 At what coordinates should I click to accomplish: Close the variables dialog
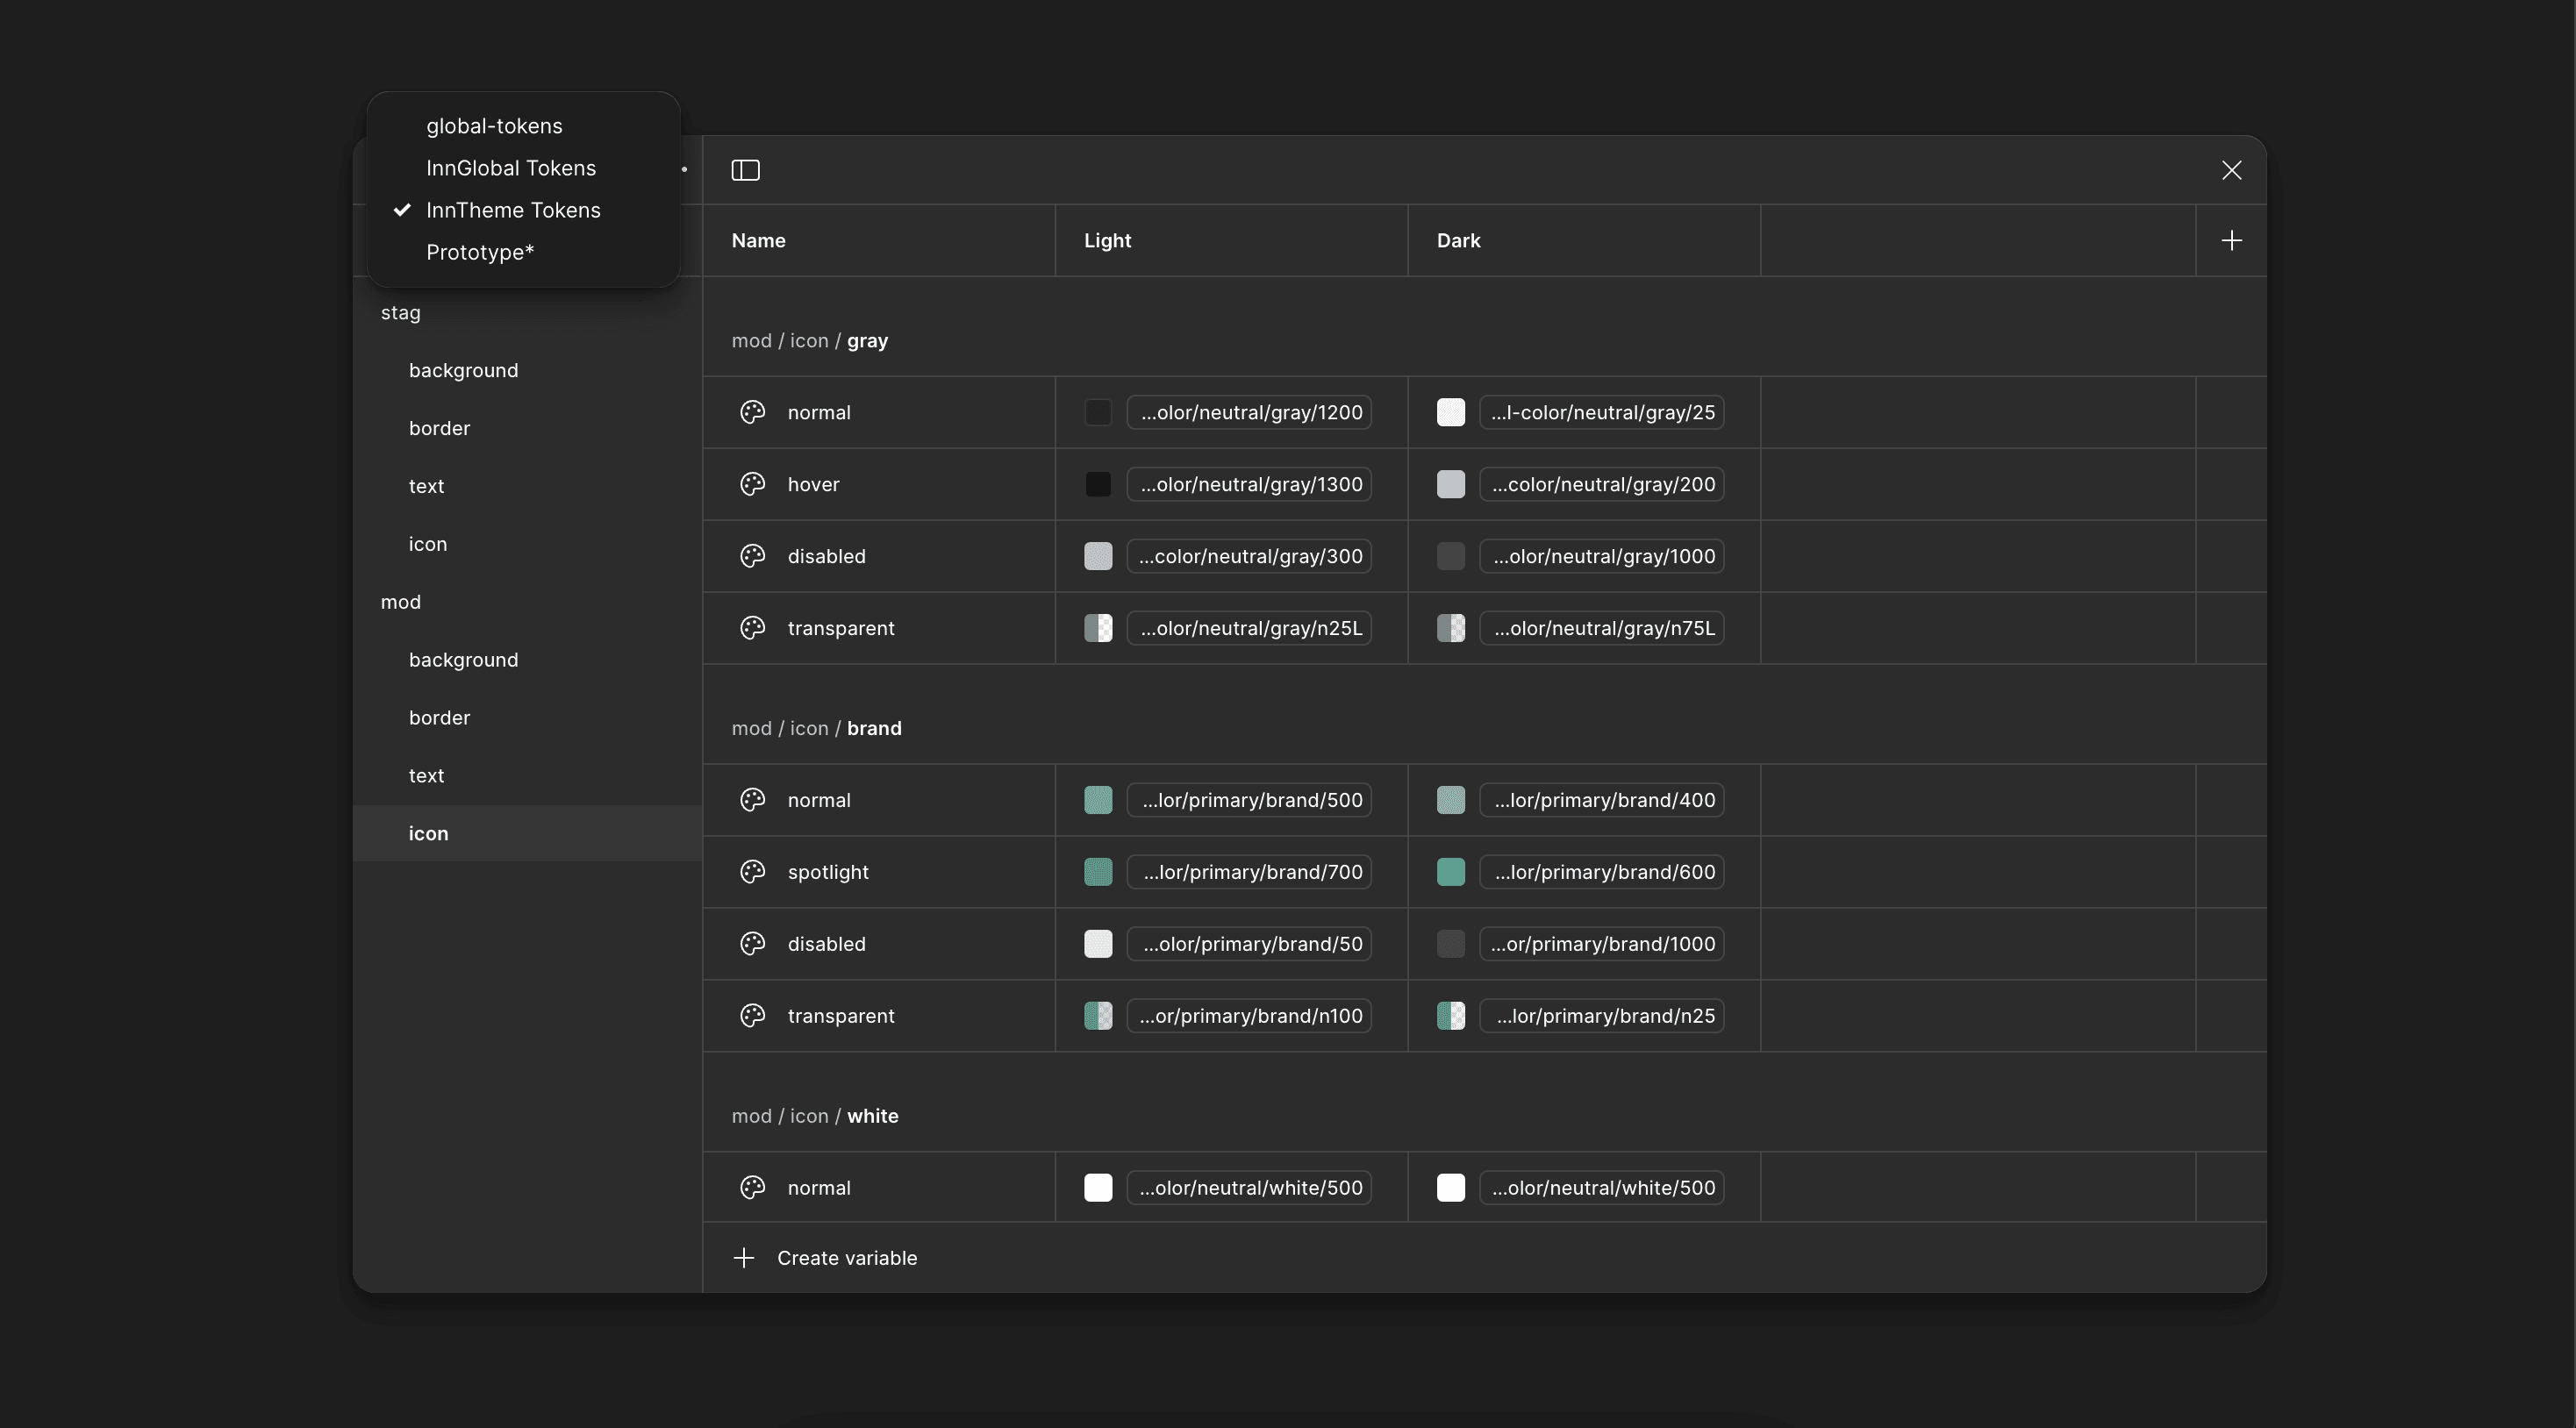(x=2231, y=170)
